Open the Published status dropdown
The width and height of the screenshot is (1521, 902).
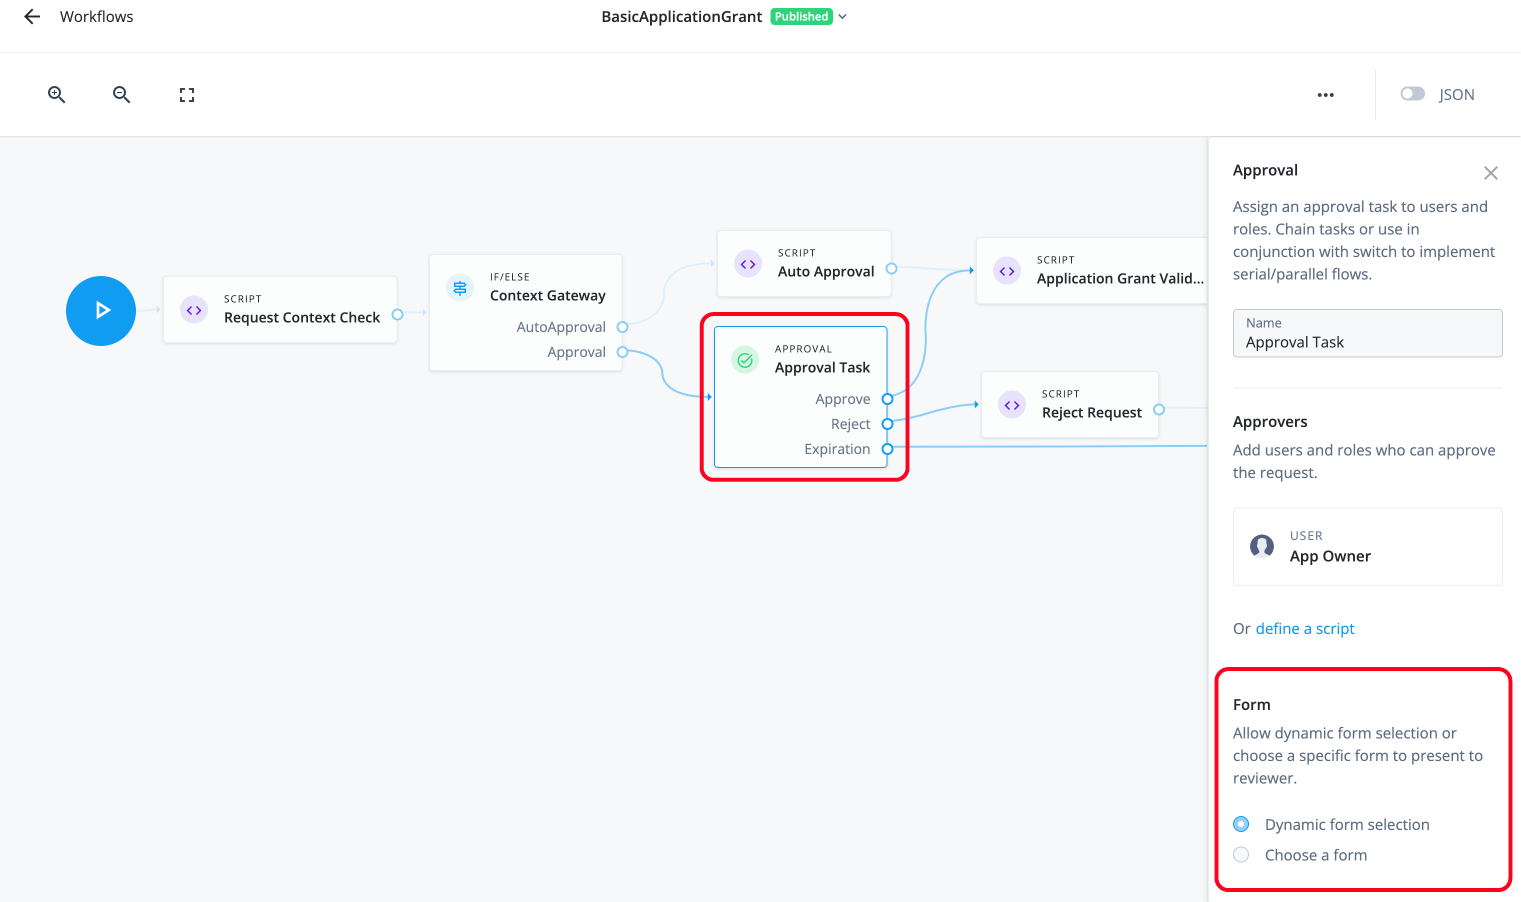coord(841,16)
